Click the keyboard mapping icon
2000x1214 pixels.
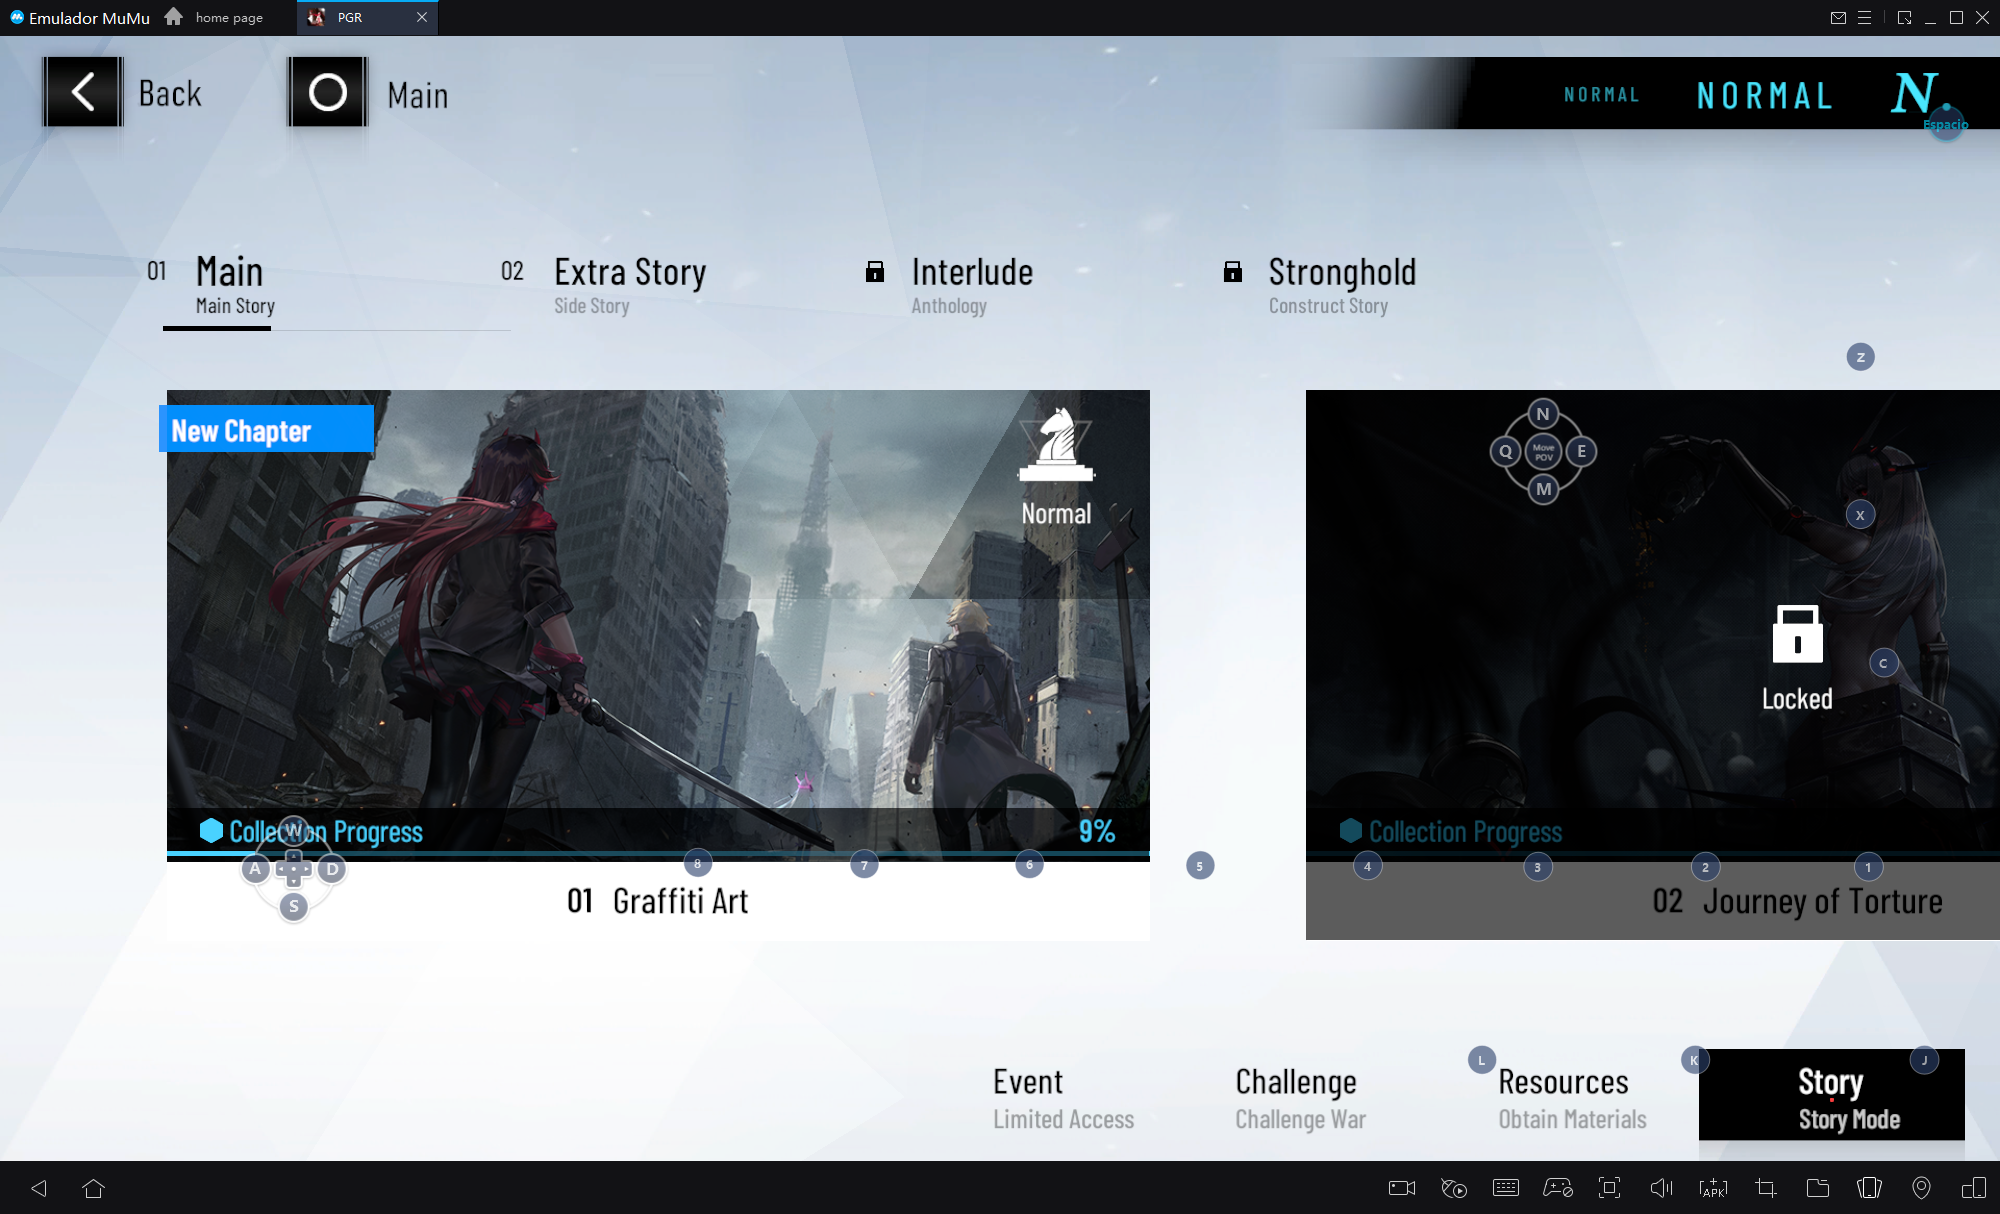tap(1505, 1188)
